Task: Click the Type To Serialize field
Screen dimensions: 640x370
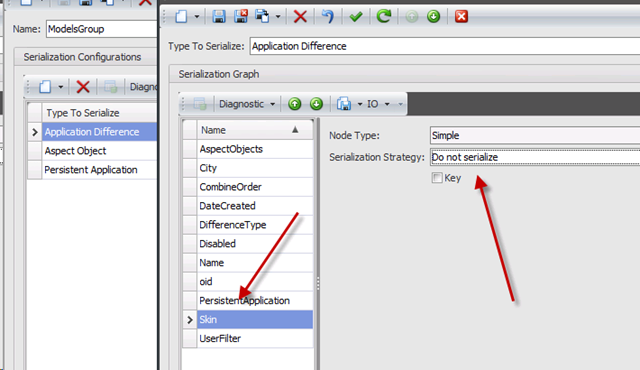Action: coord(445,46)
